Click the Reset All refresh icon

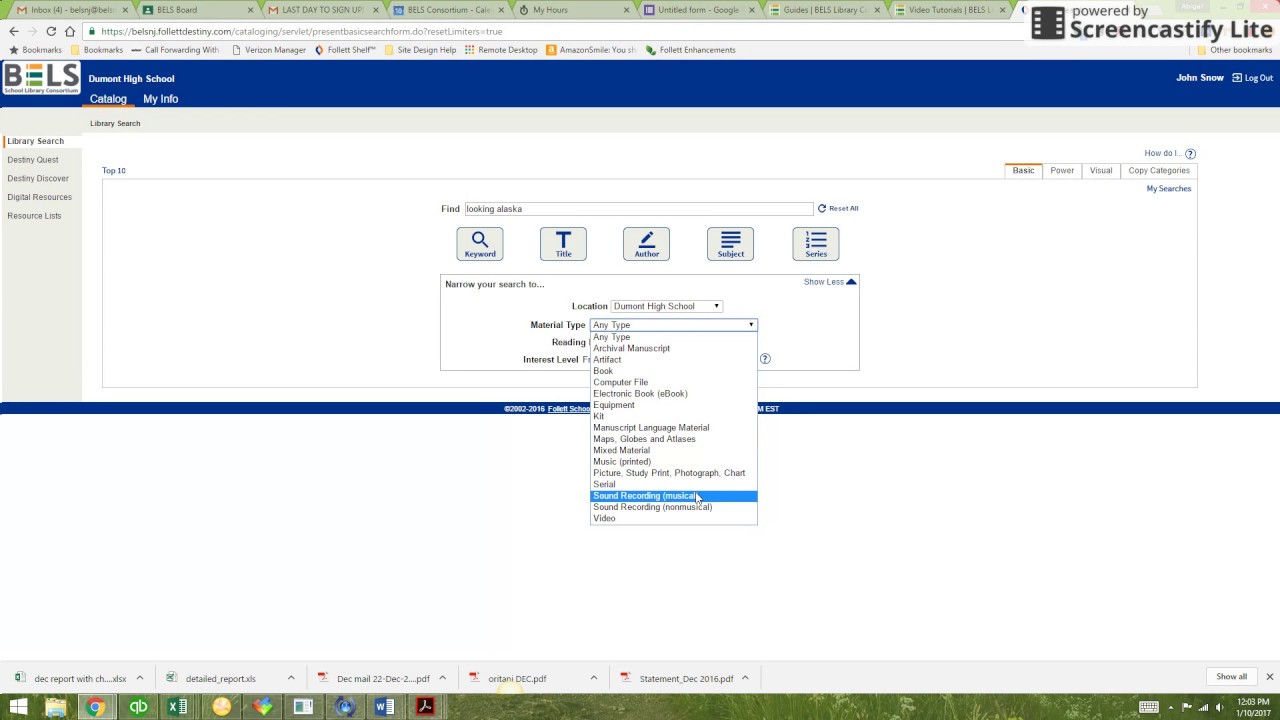(x=823, y=208)
